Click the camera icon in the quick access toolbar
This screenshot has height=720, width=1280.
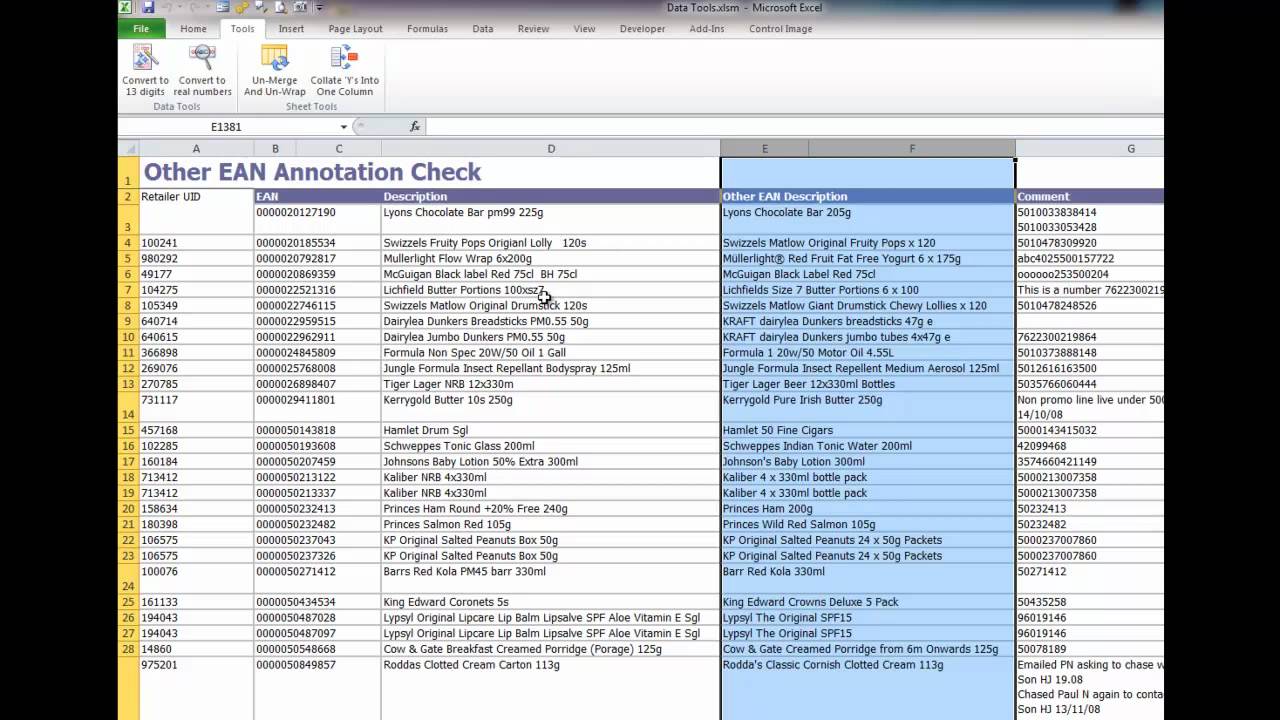pos(300,8)
